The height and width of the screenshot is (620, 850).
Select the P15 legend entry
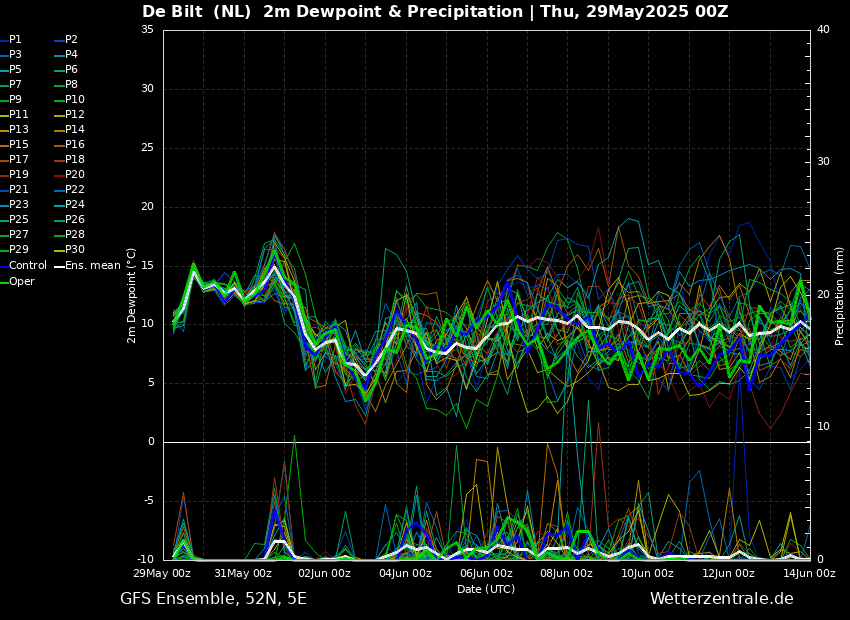[15, 144]
